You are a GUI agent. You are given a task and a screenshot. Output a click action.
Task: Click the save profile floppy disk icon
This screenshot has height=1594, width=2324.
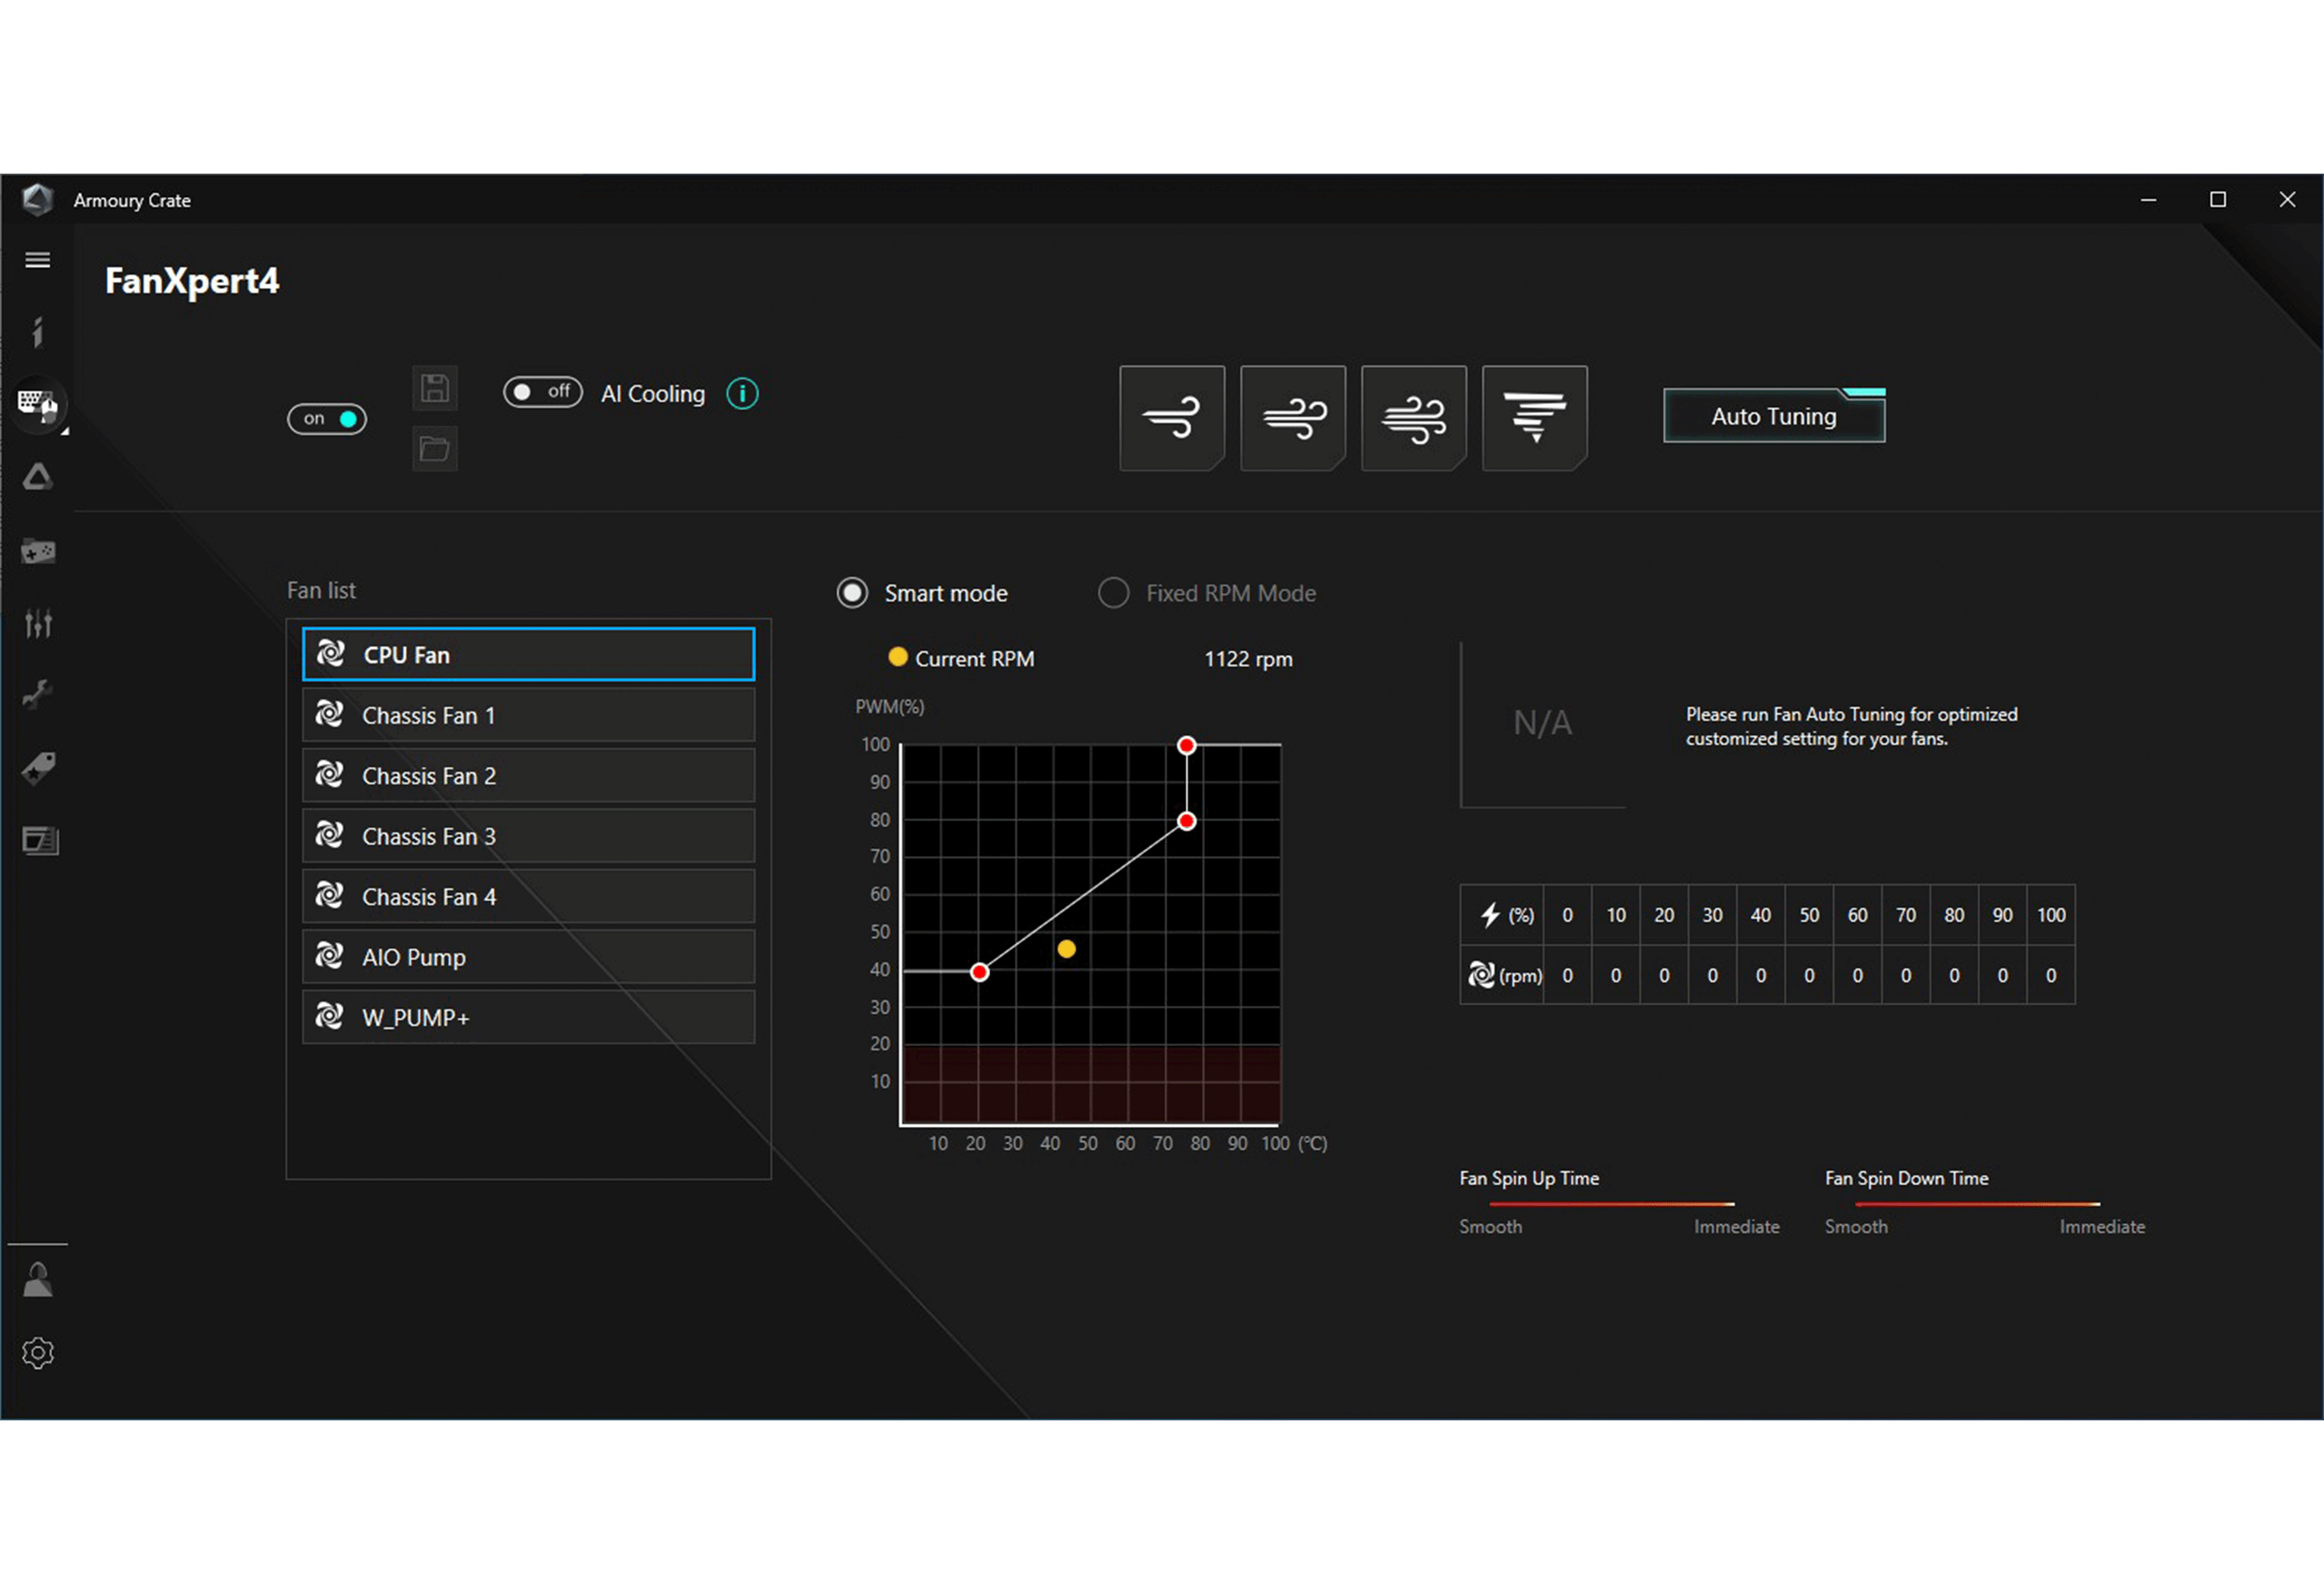click(x=435, y=388)
